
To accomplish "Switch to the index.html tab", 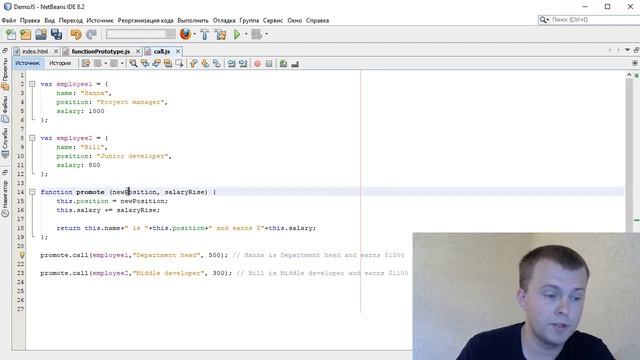I will tap(34, 51).
